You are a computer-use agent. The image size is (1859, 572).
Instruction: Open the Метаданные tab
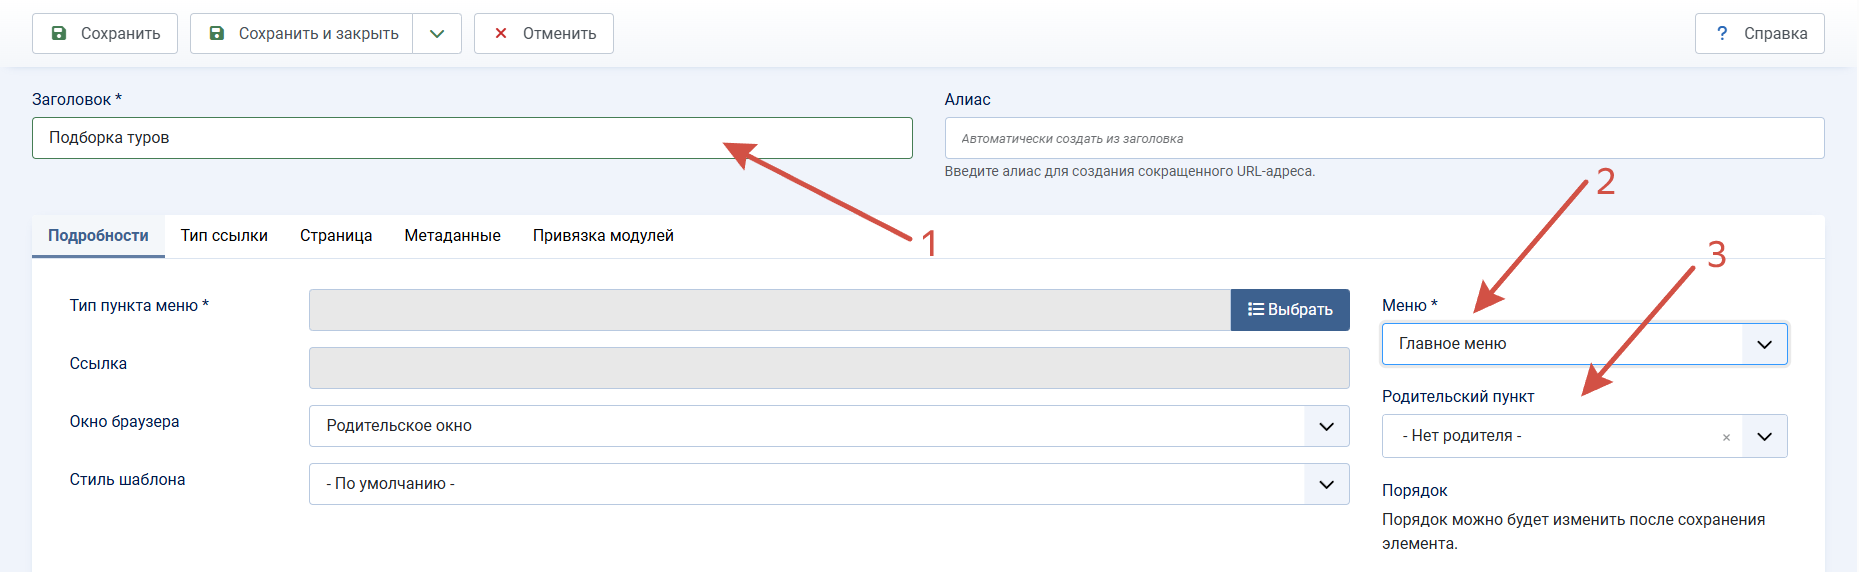[452, 236]
